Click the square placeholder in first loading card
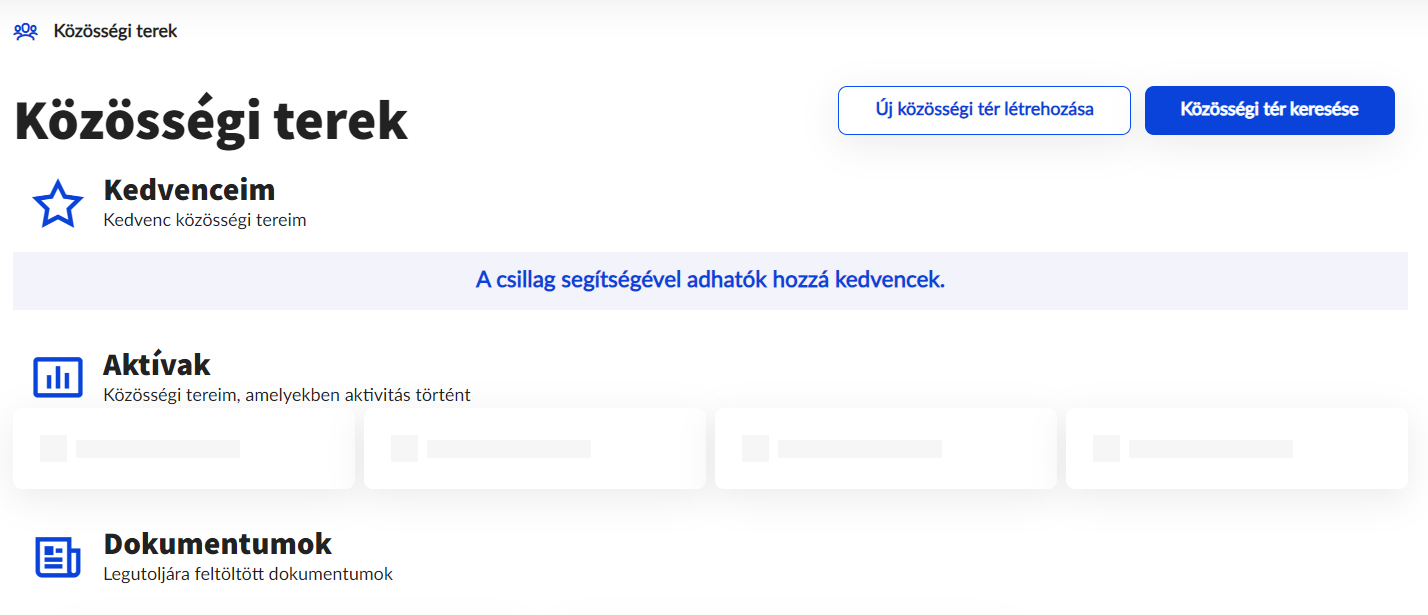1428x615 pixels. pyautogui.click(x=53, y=448)
